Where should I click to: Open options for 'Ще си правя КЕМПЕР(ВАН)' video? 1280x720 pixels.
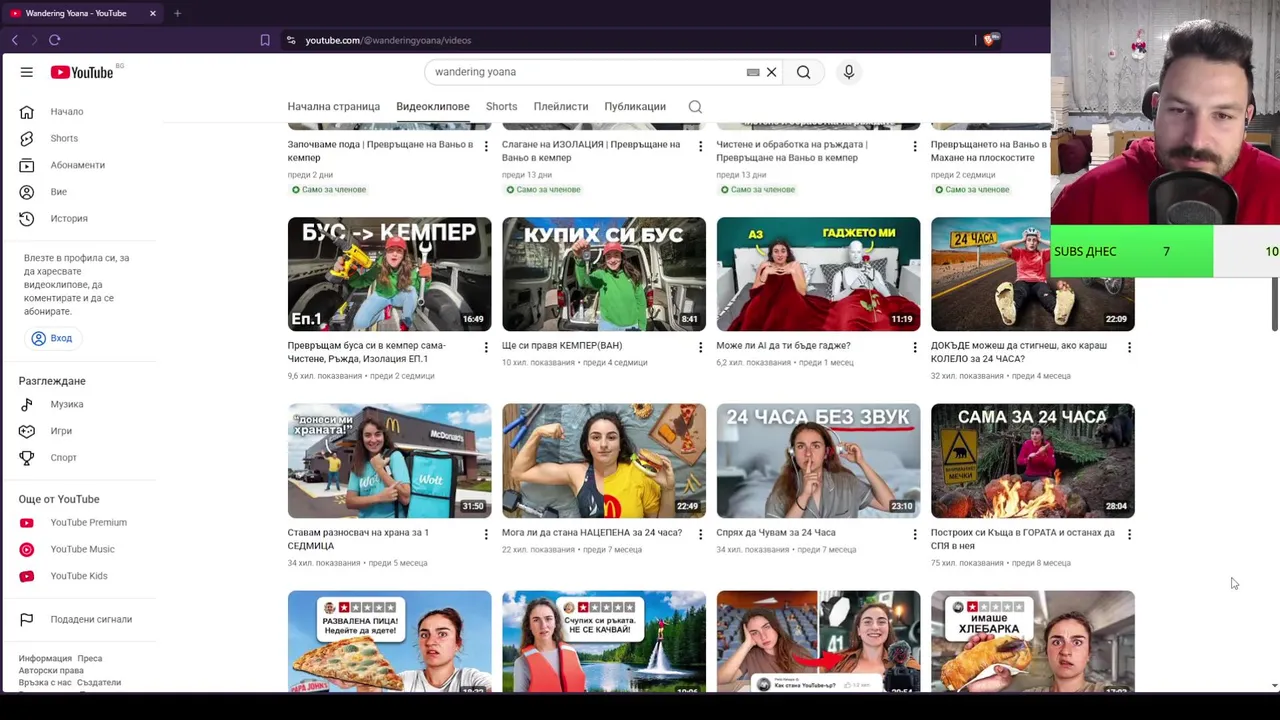(700, 347)
